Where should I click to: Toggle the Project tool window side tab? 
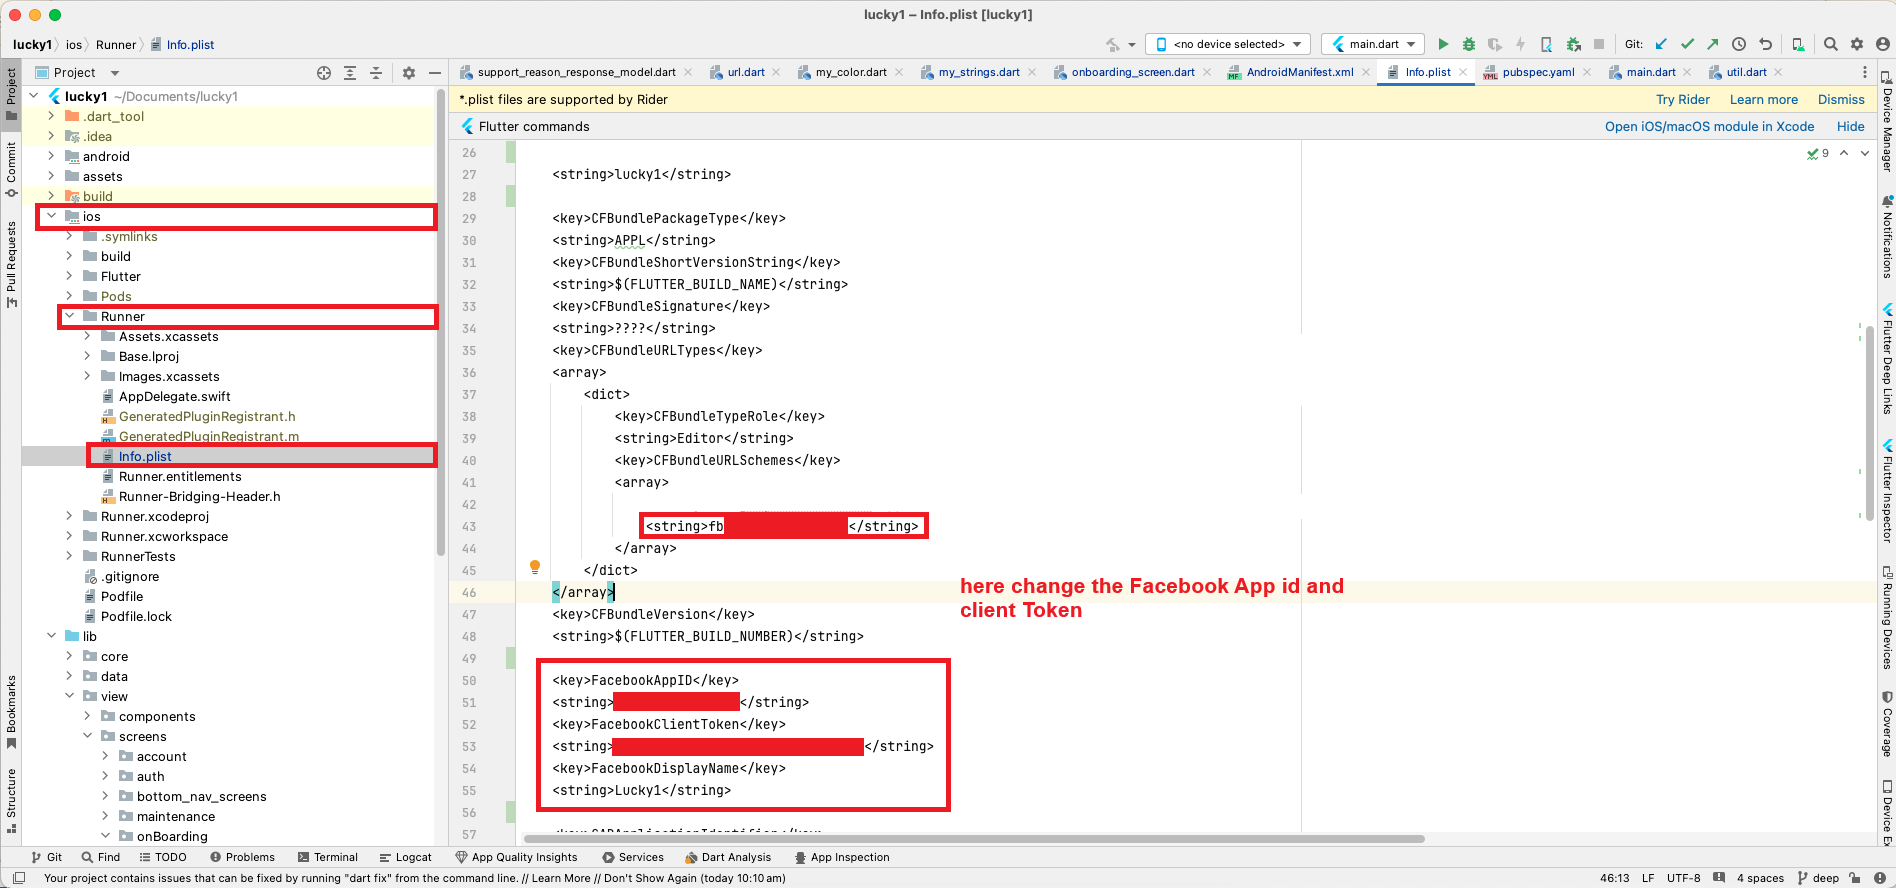(11, 92)
